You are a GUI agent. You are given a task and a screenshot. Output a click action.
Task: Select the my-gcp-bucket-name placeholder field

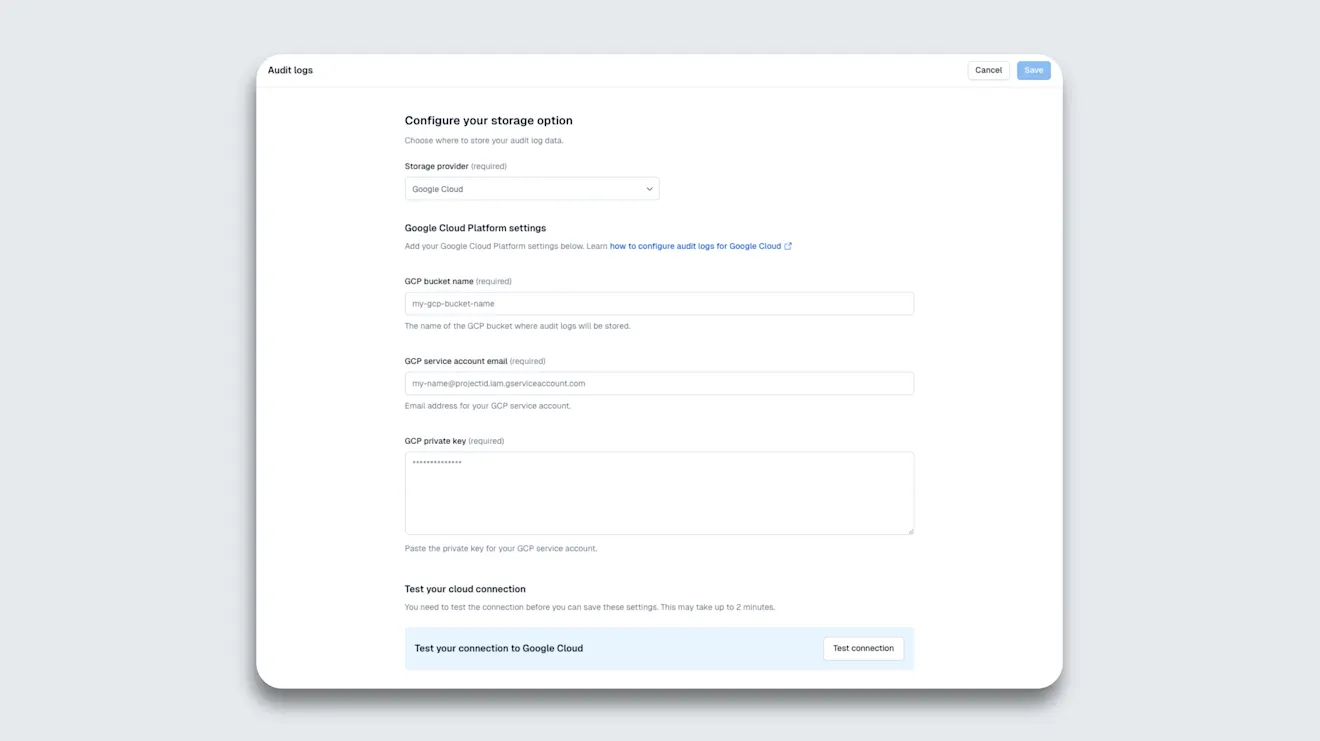click(x=659, y=303)
